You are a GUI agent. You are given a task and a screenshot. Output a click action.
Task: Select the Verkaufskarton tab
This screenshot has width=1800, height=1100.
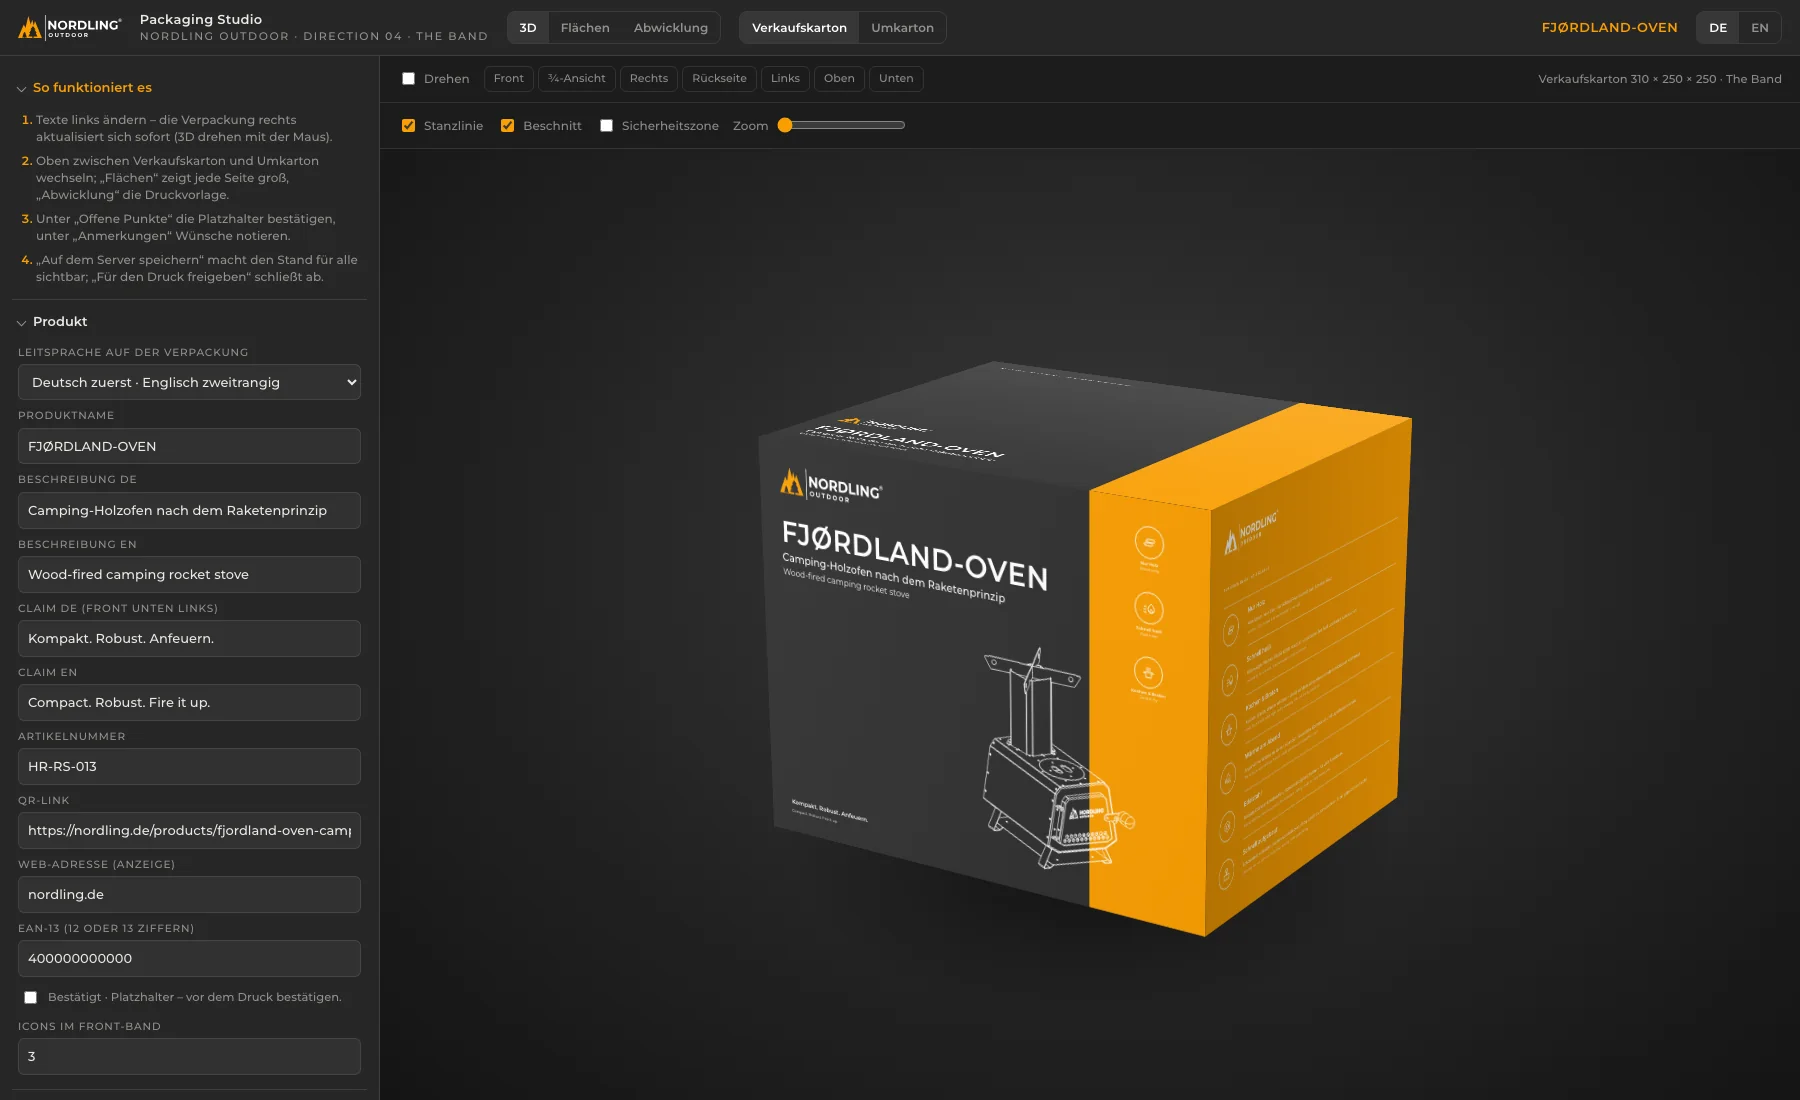click(799, 28)
